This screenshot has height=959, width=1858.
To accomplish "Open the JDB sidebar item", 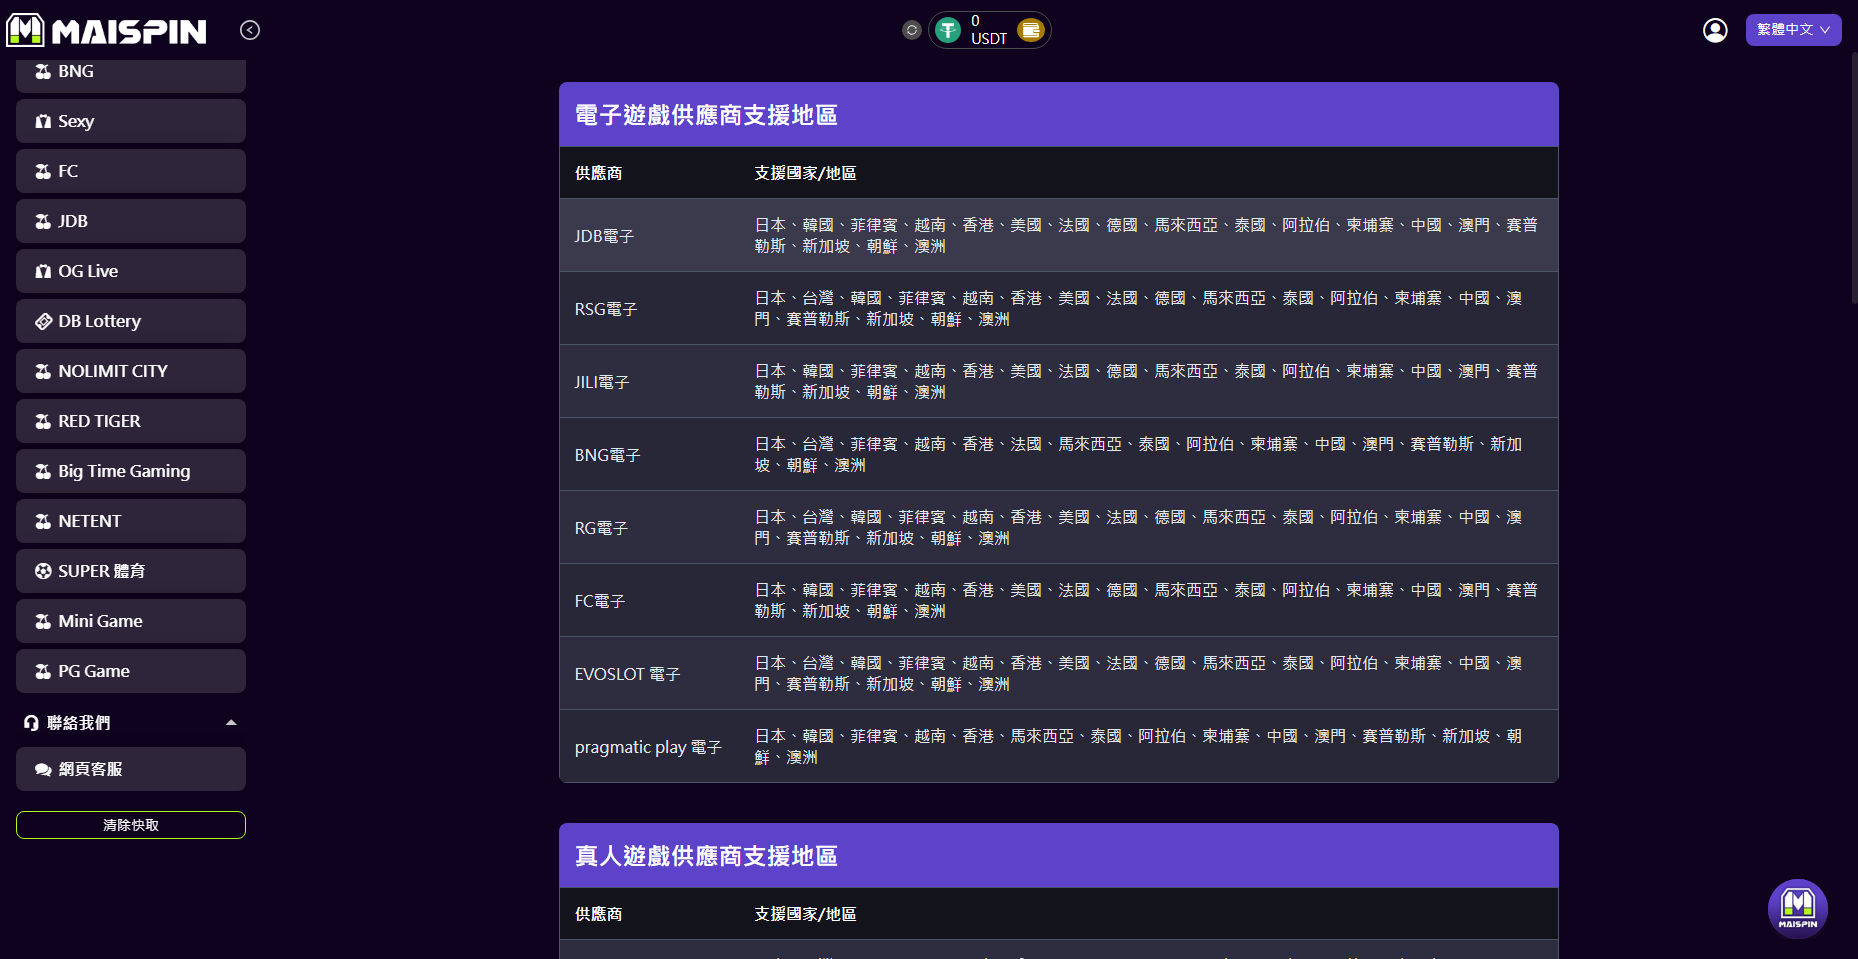I will [131, 221].
